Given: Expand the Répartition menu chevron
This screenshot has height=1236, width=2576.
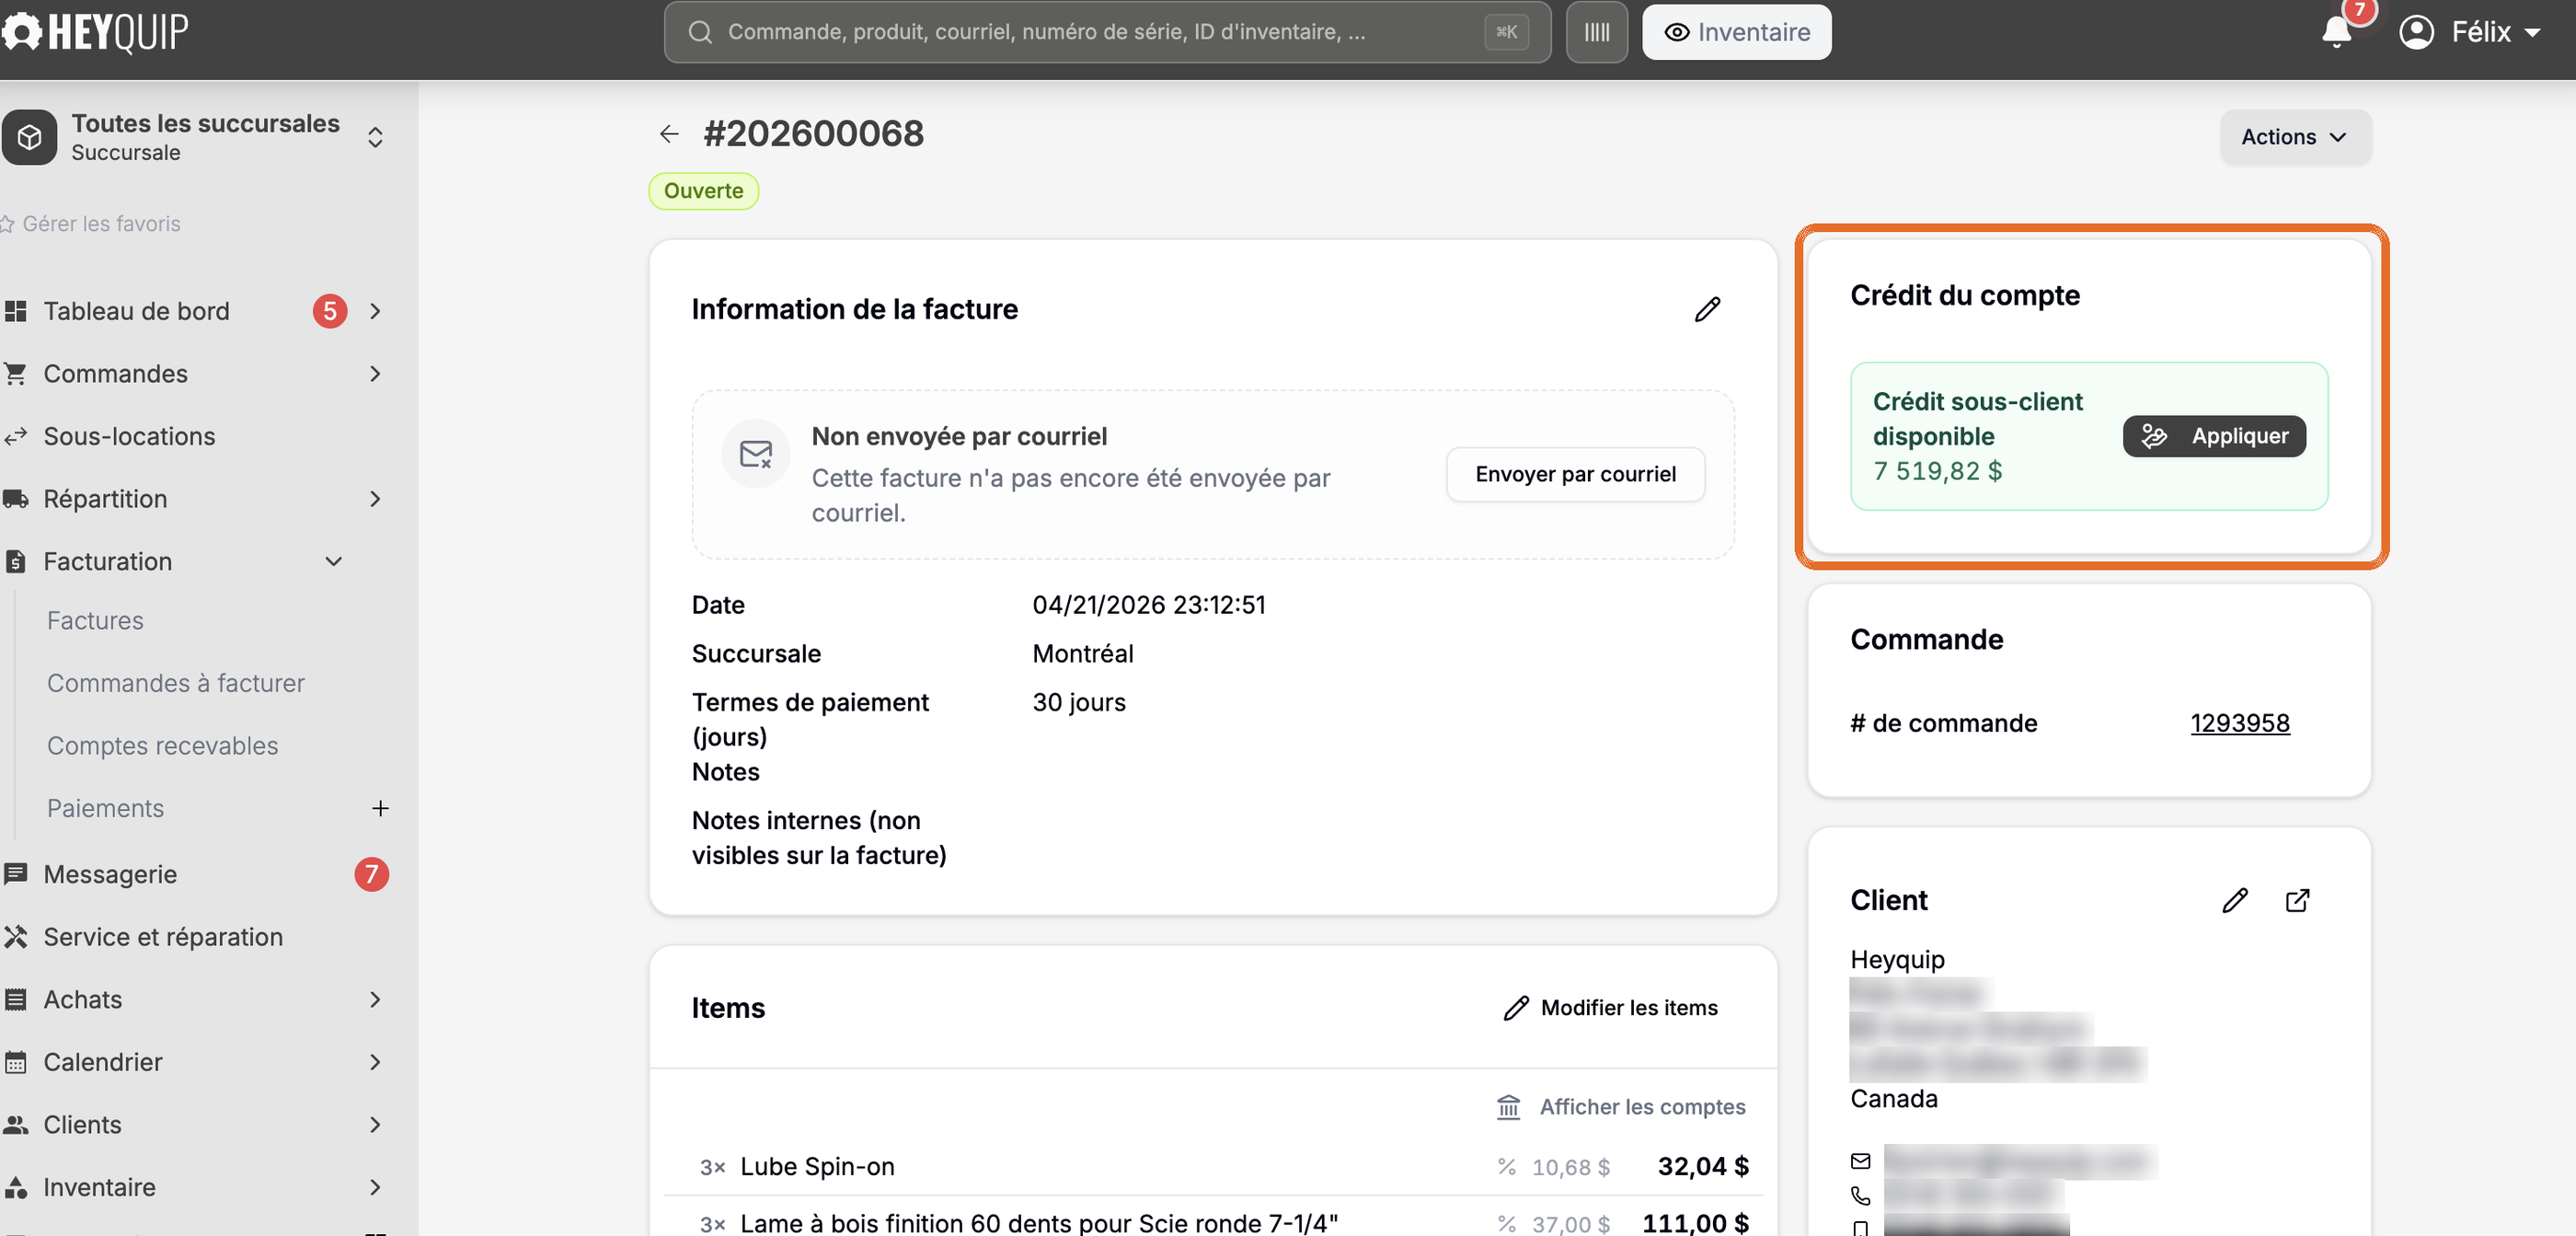Looking at the screenshot, I should click(x=375, y=499).
